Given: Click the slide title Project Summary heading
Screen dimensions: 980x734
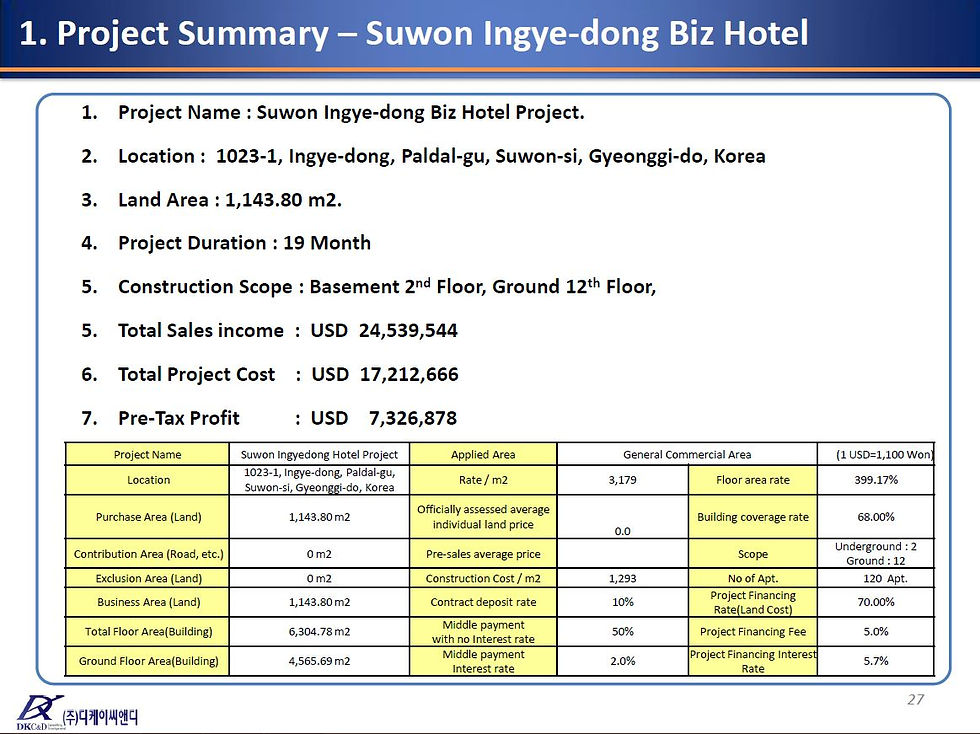Looking at the screenshot, I should pos(414,33).
